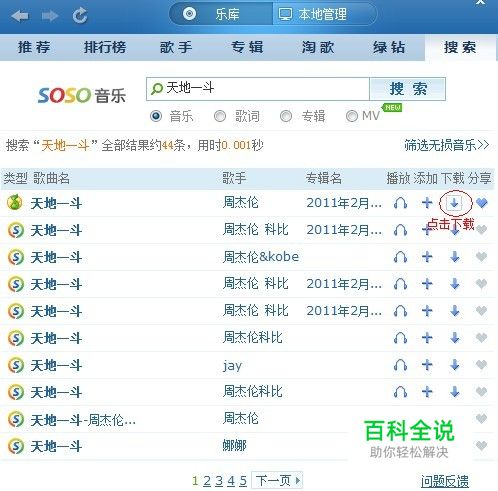Screen dimensions: 498x491
Task: Click the green QQ Music type icon
Action: pos(15,202)
